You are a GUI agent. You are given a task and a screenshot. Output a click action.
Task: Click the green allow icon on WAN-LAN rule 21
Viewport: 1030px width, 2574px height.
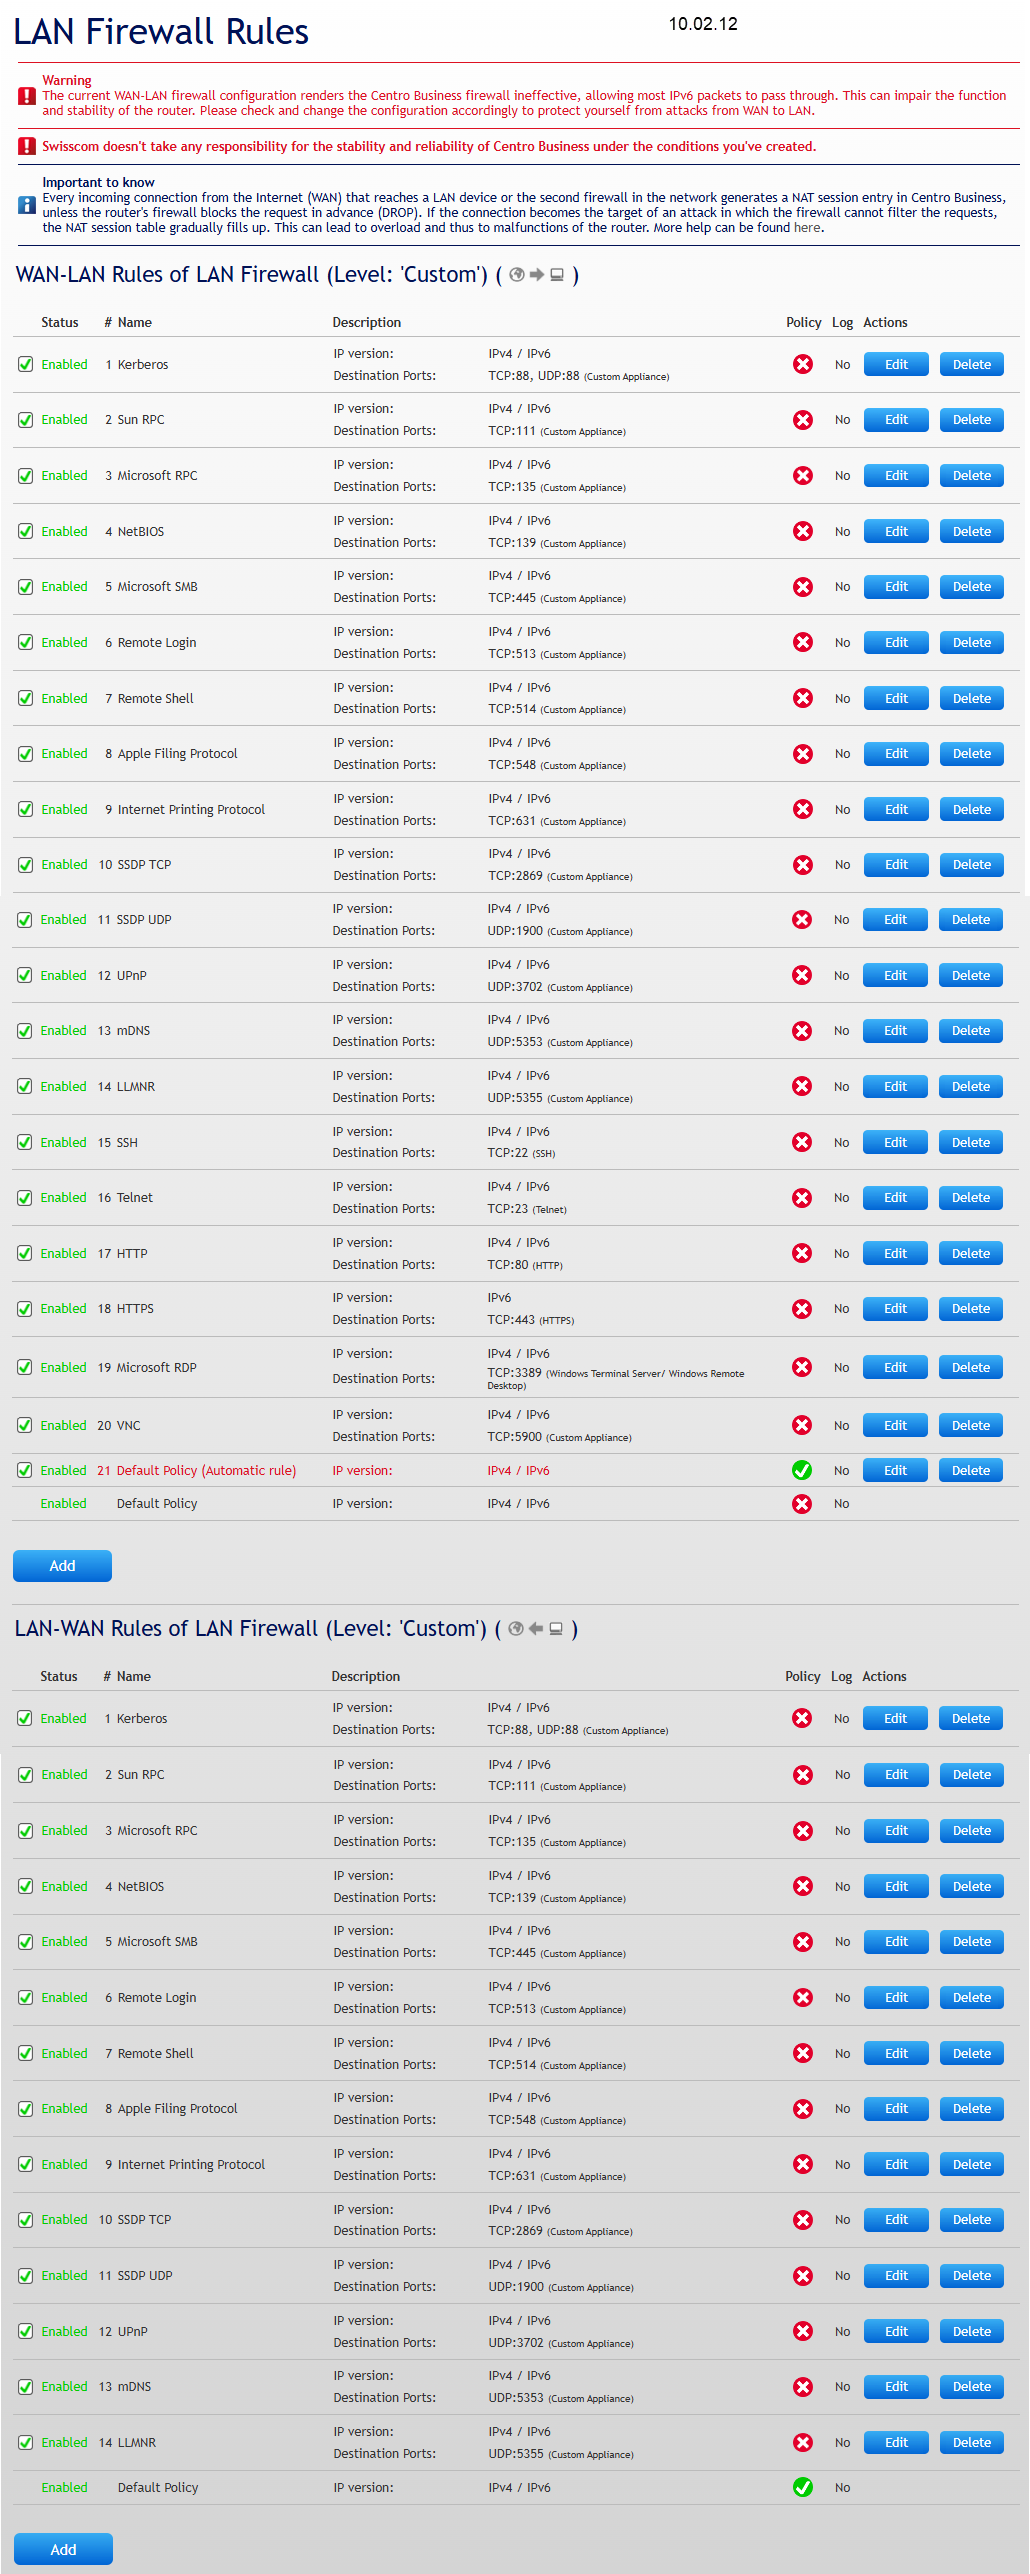[801, 1470]
